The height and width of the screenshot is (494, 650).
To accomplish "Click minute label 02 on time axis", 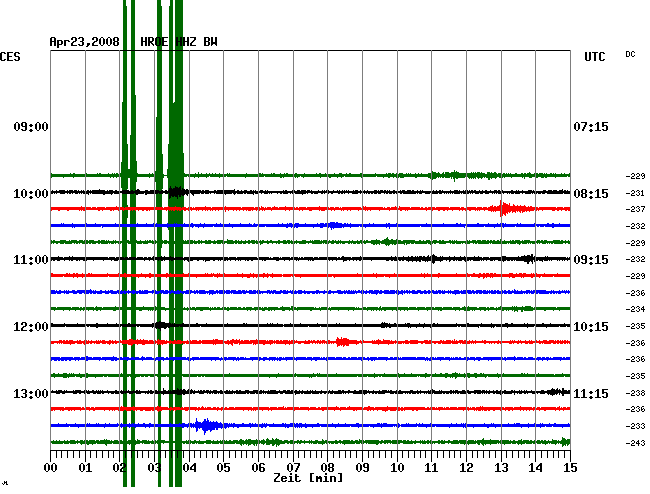I will tap(120, 468).
